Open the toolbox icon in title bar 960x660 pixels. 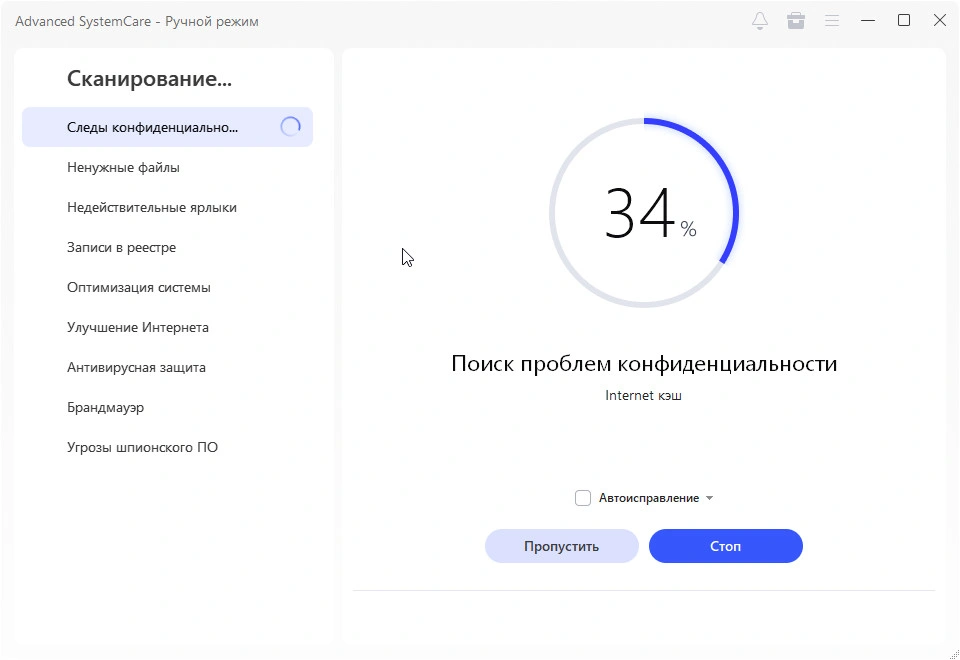pos(796,21)
